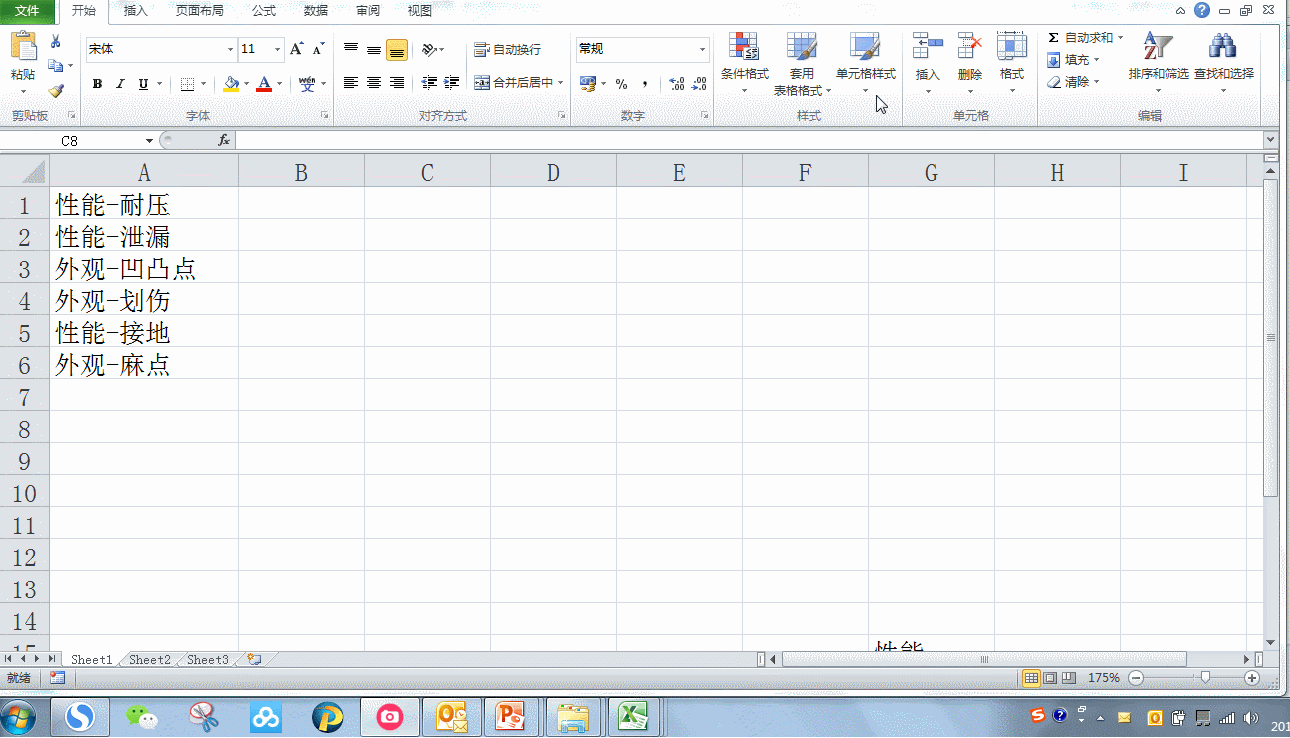Decrease indent icon
This screenshot has width=1290, height=738.
429,83
